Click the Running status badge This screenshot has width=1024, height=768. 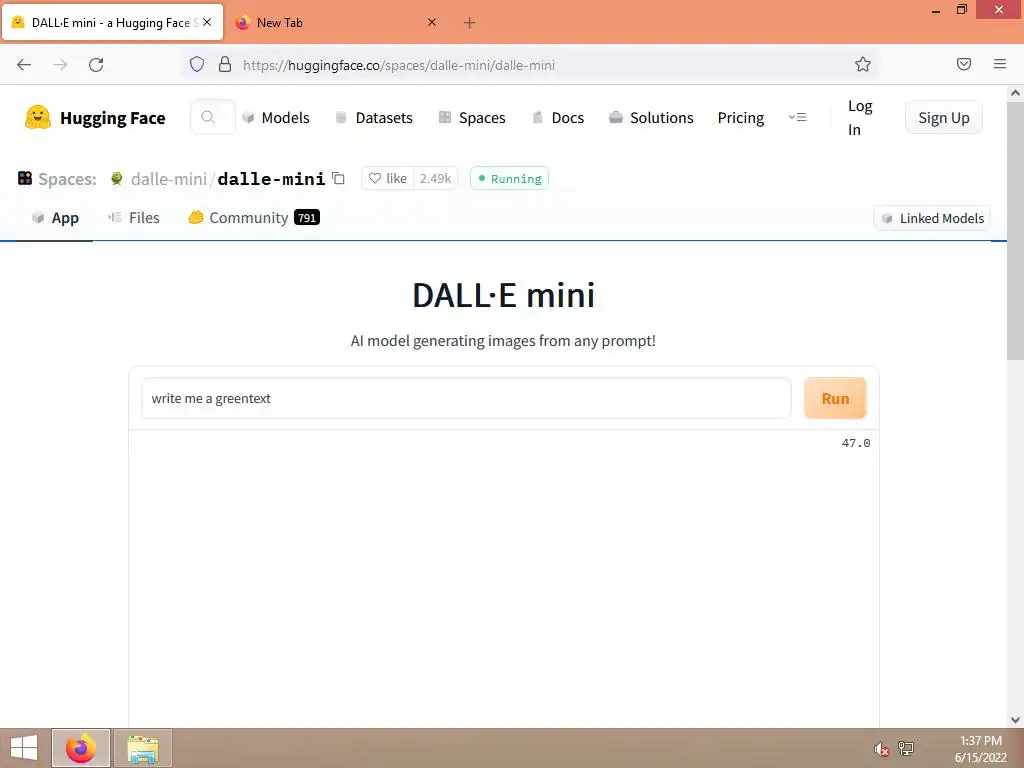tap(509, 178)
